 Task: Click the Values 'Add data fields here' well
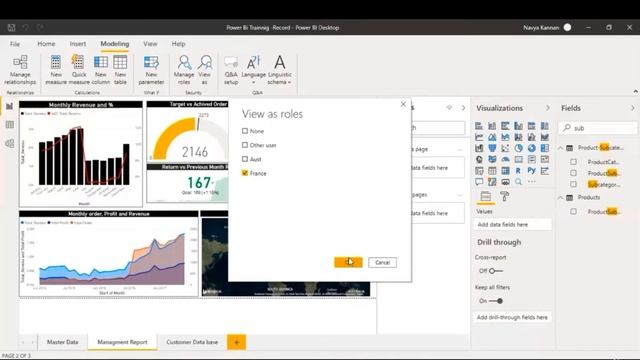[x=512, y=224]
